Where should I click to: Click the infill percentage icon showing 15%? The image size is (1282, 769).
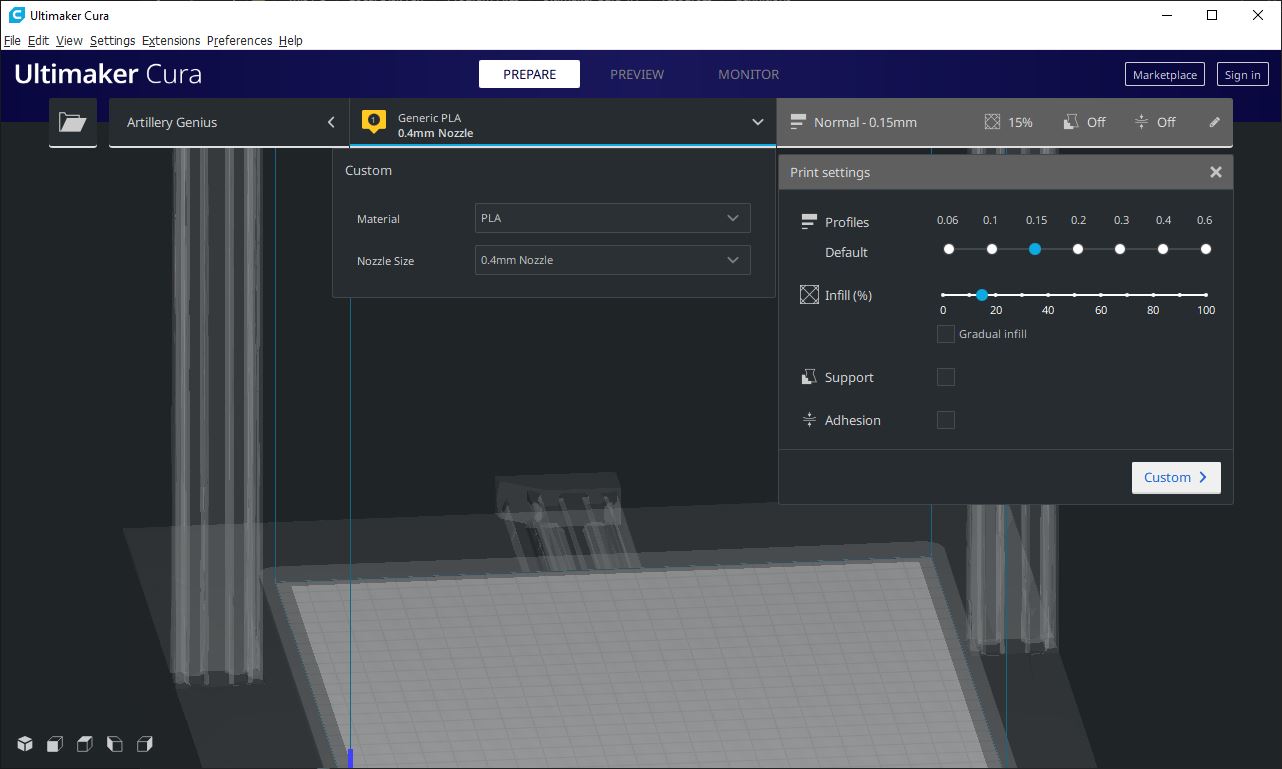point(992,122)
